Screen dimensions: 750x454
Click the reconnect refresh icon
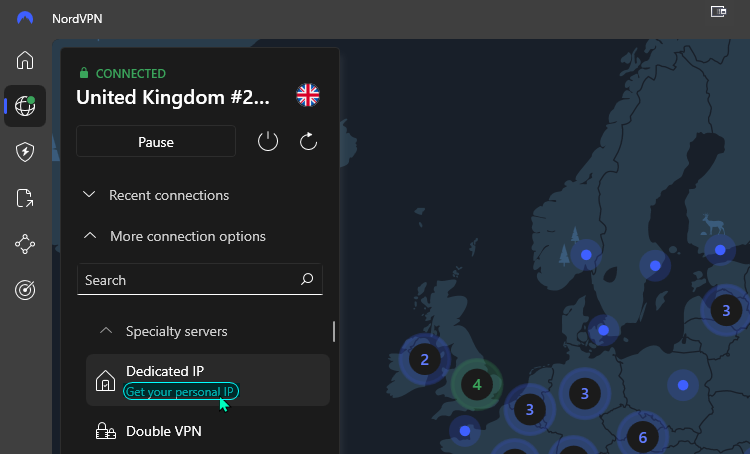point(309,141)
